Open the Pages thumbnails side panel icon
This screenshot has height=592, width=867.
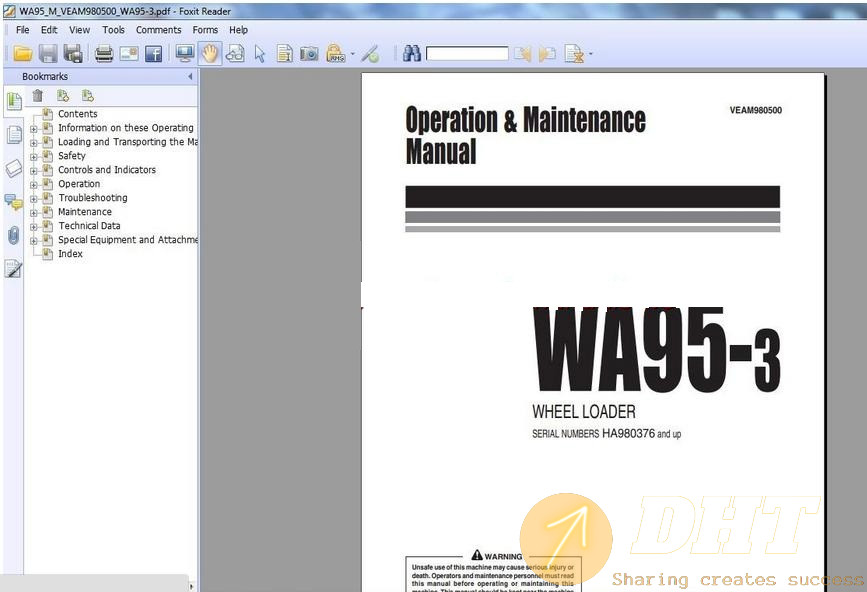pos(14,134)
